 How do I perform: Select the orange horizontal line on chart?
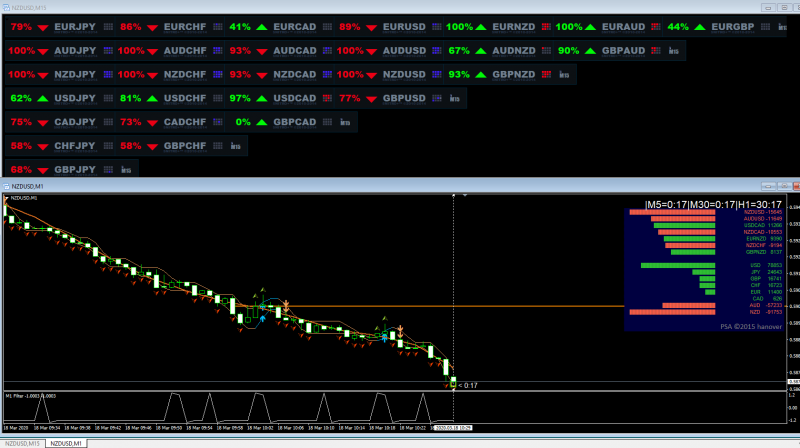454,306
